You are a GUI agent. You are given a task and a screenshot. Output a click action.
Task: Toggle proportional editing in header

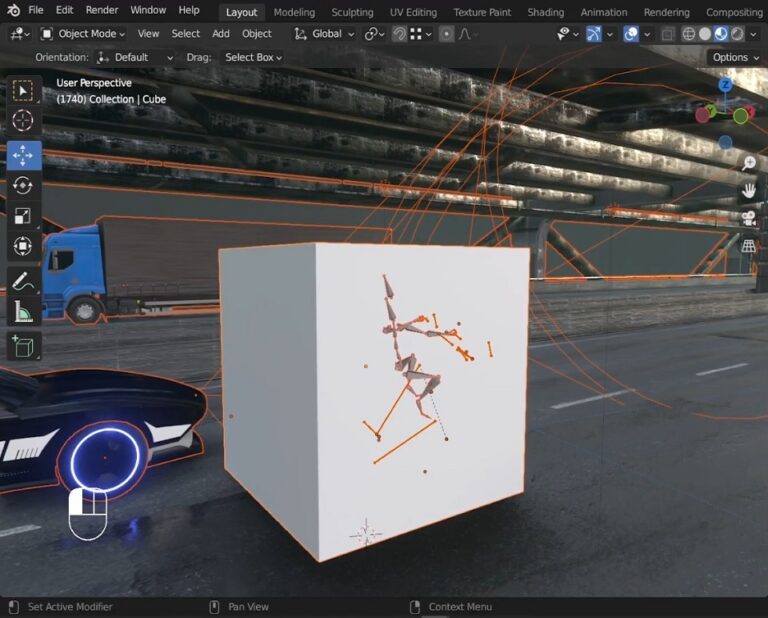[x=446, y=34]
